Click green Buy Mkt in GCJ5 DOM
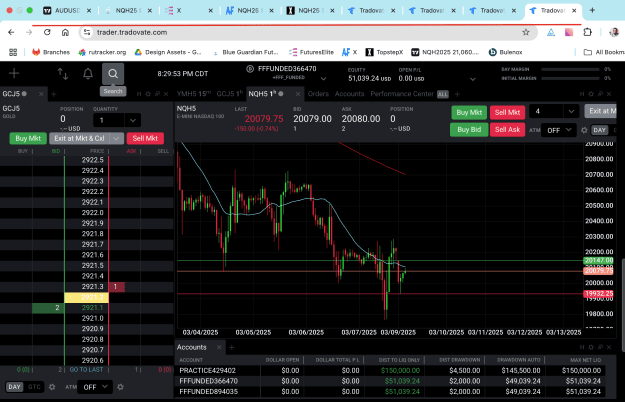Image resolution: width=625 pixels, height=402 pixels. pyautogui.click(x=28, y=138)
